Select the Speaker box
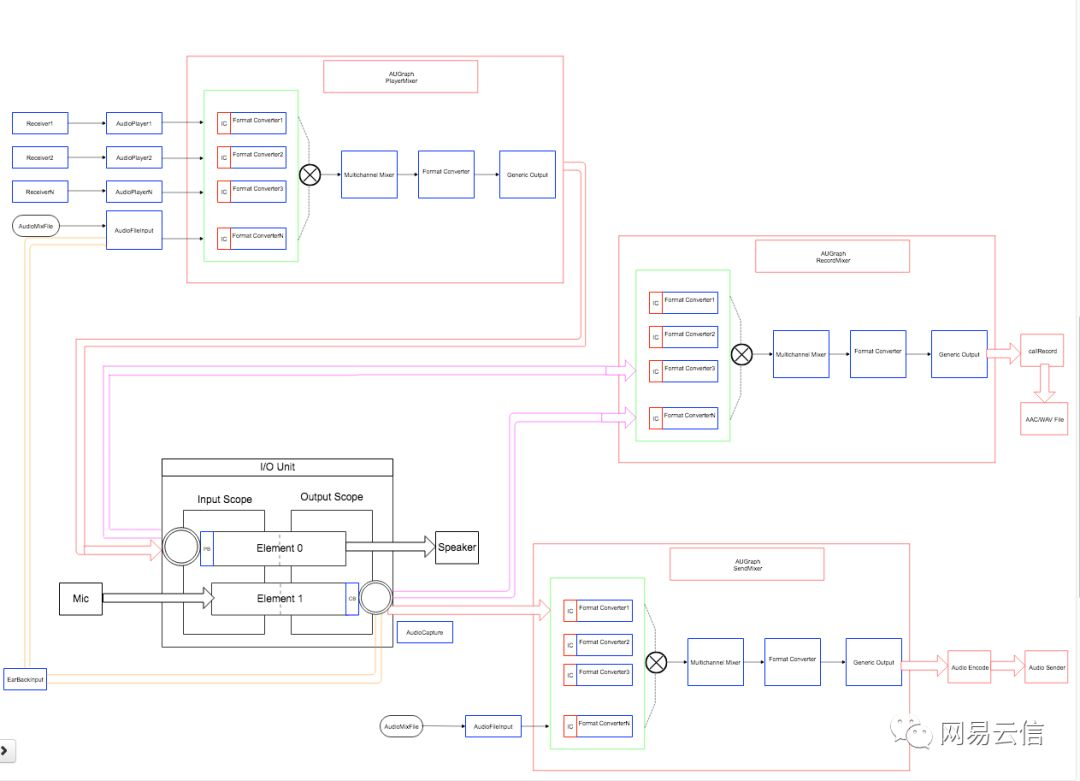Screen dimensions: 1080x781 tap(457, 548)
